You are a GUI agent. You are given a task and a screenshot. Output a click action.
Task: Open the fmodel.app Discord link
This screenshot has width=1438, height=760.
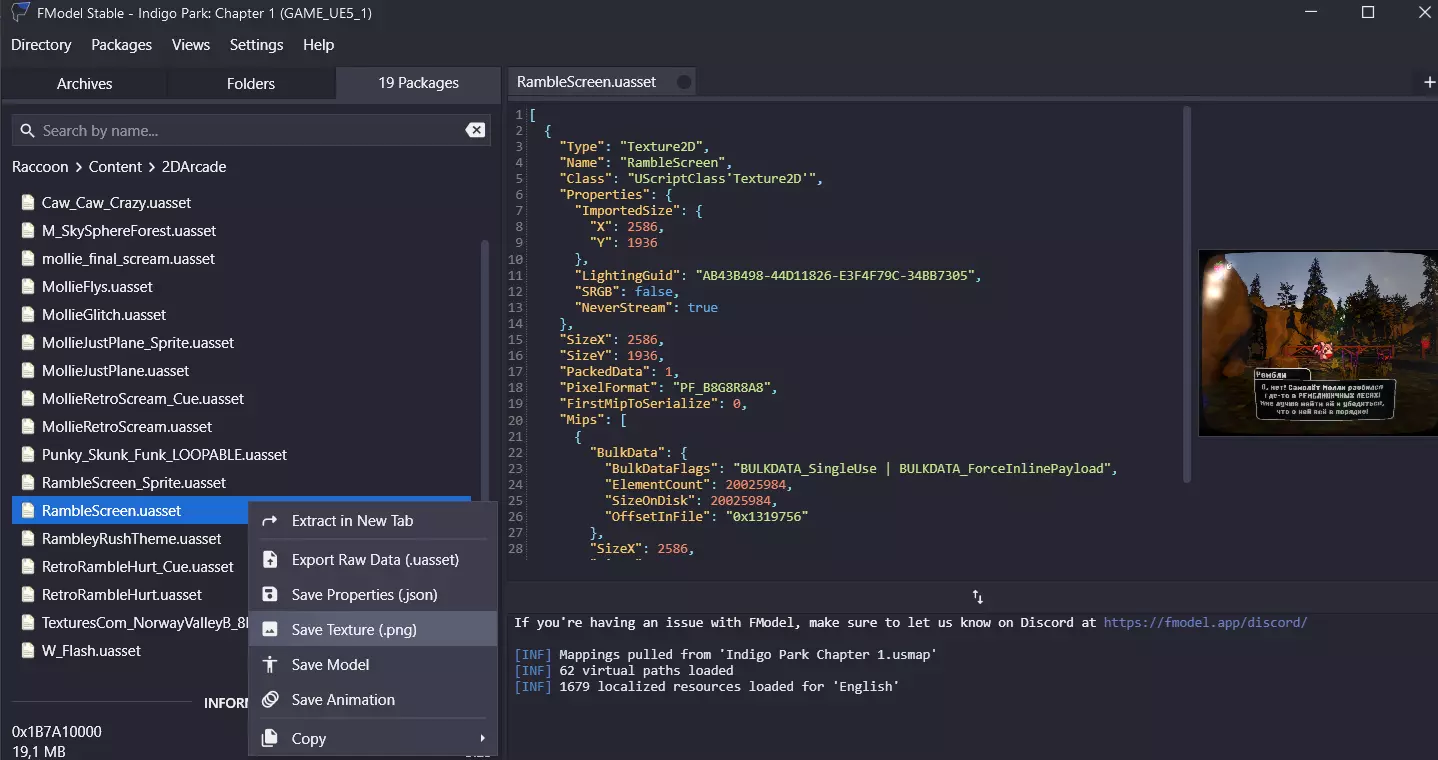coord(1205,623)
